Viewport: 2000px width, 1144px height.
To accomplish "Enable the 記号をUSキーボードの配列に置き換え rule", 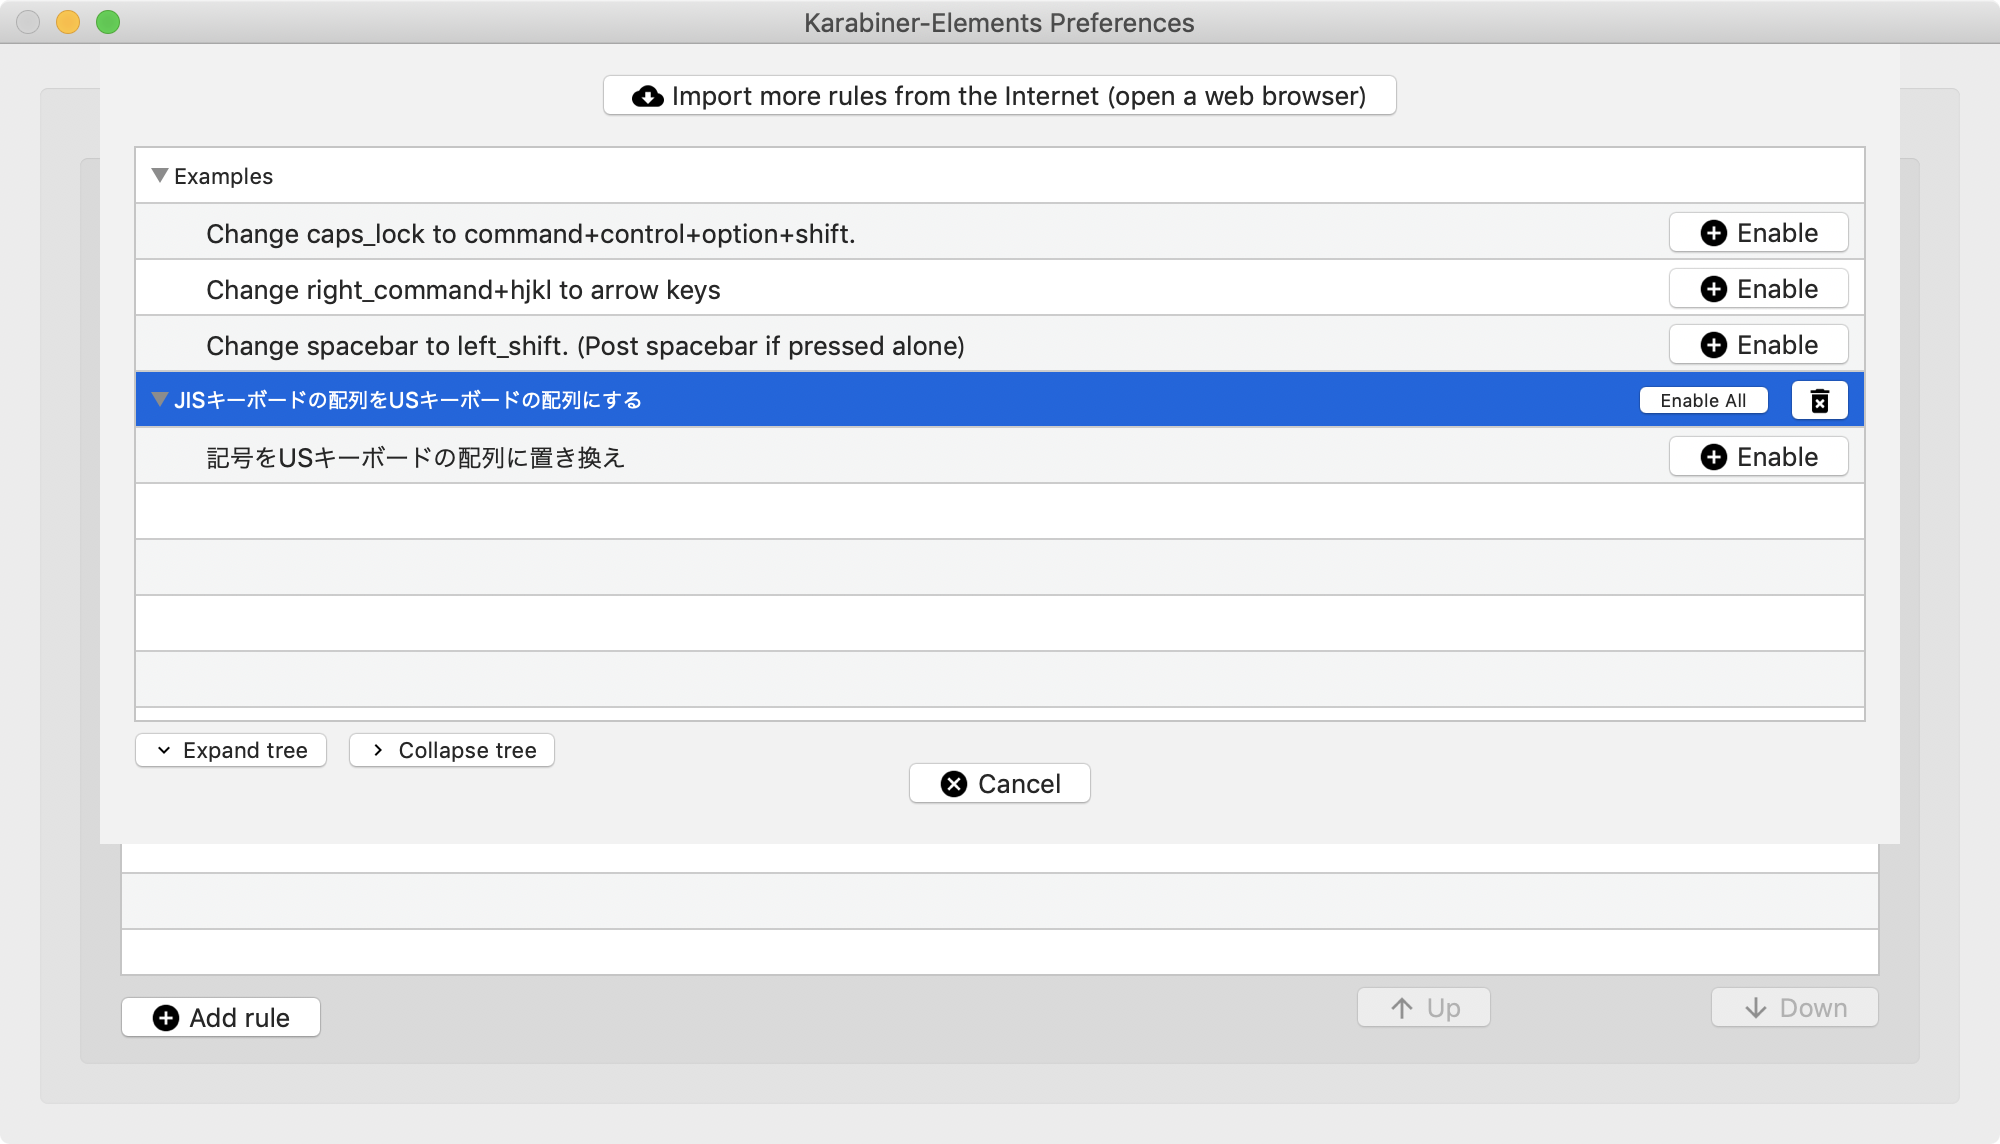I will (1758, 456).
